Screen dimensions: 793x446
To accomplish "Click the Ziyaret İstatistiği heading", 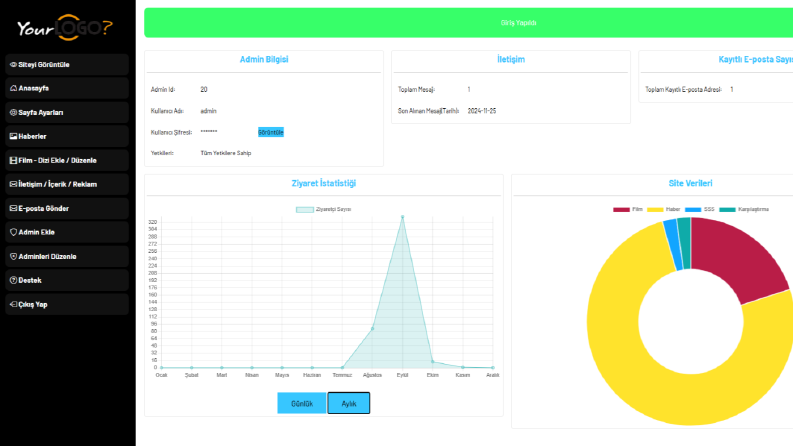I will [324, 183].
